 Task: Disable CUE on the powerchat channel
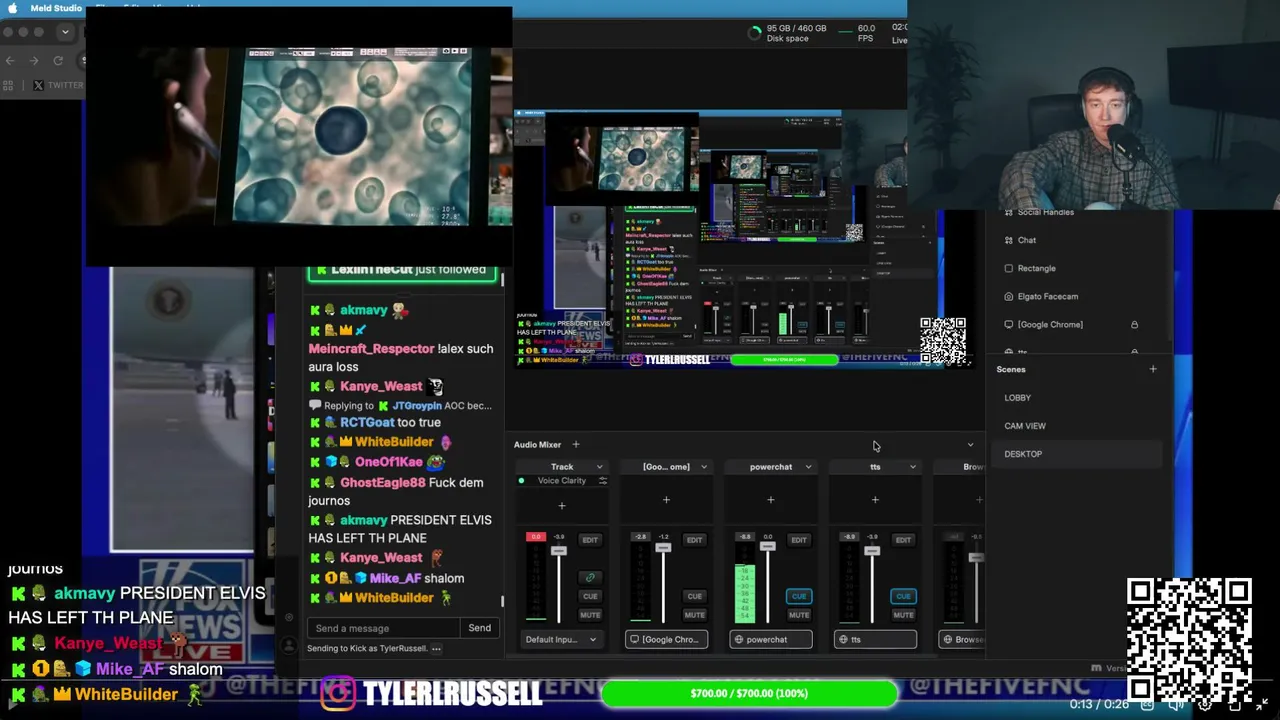point(799,596)
